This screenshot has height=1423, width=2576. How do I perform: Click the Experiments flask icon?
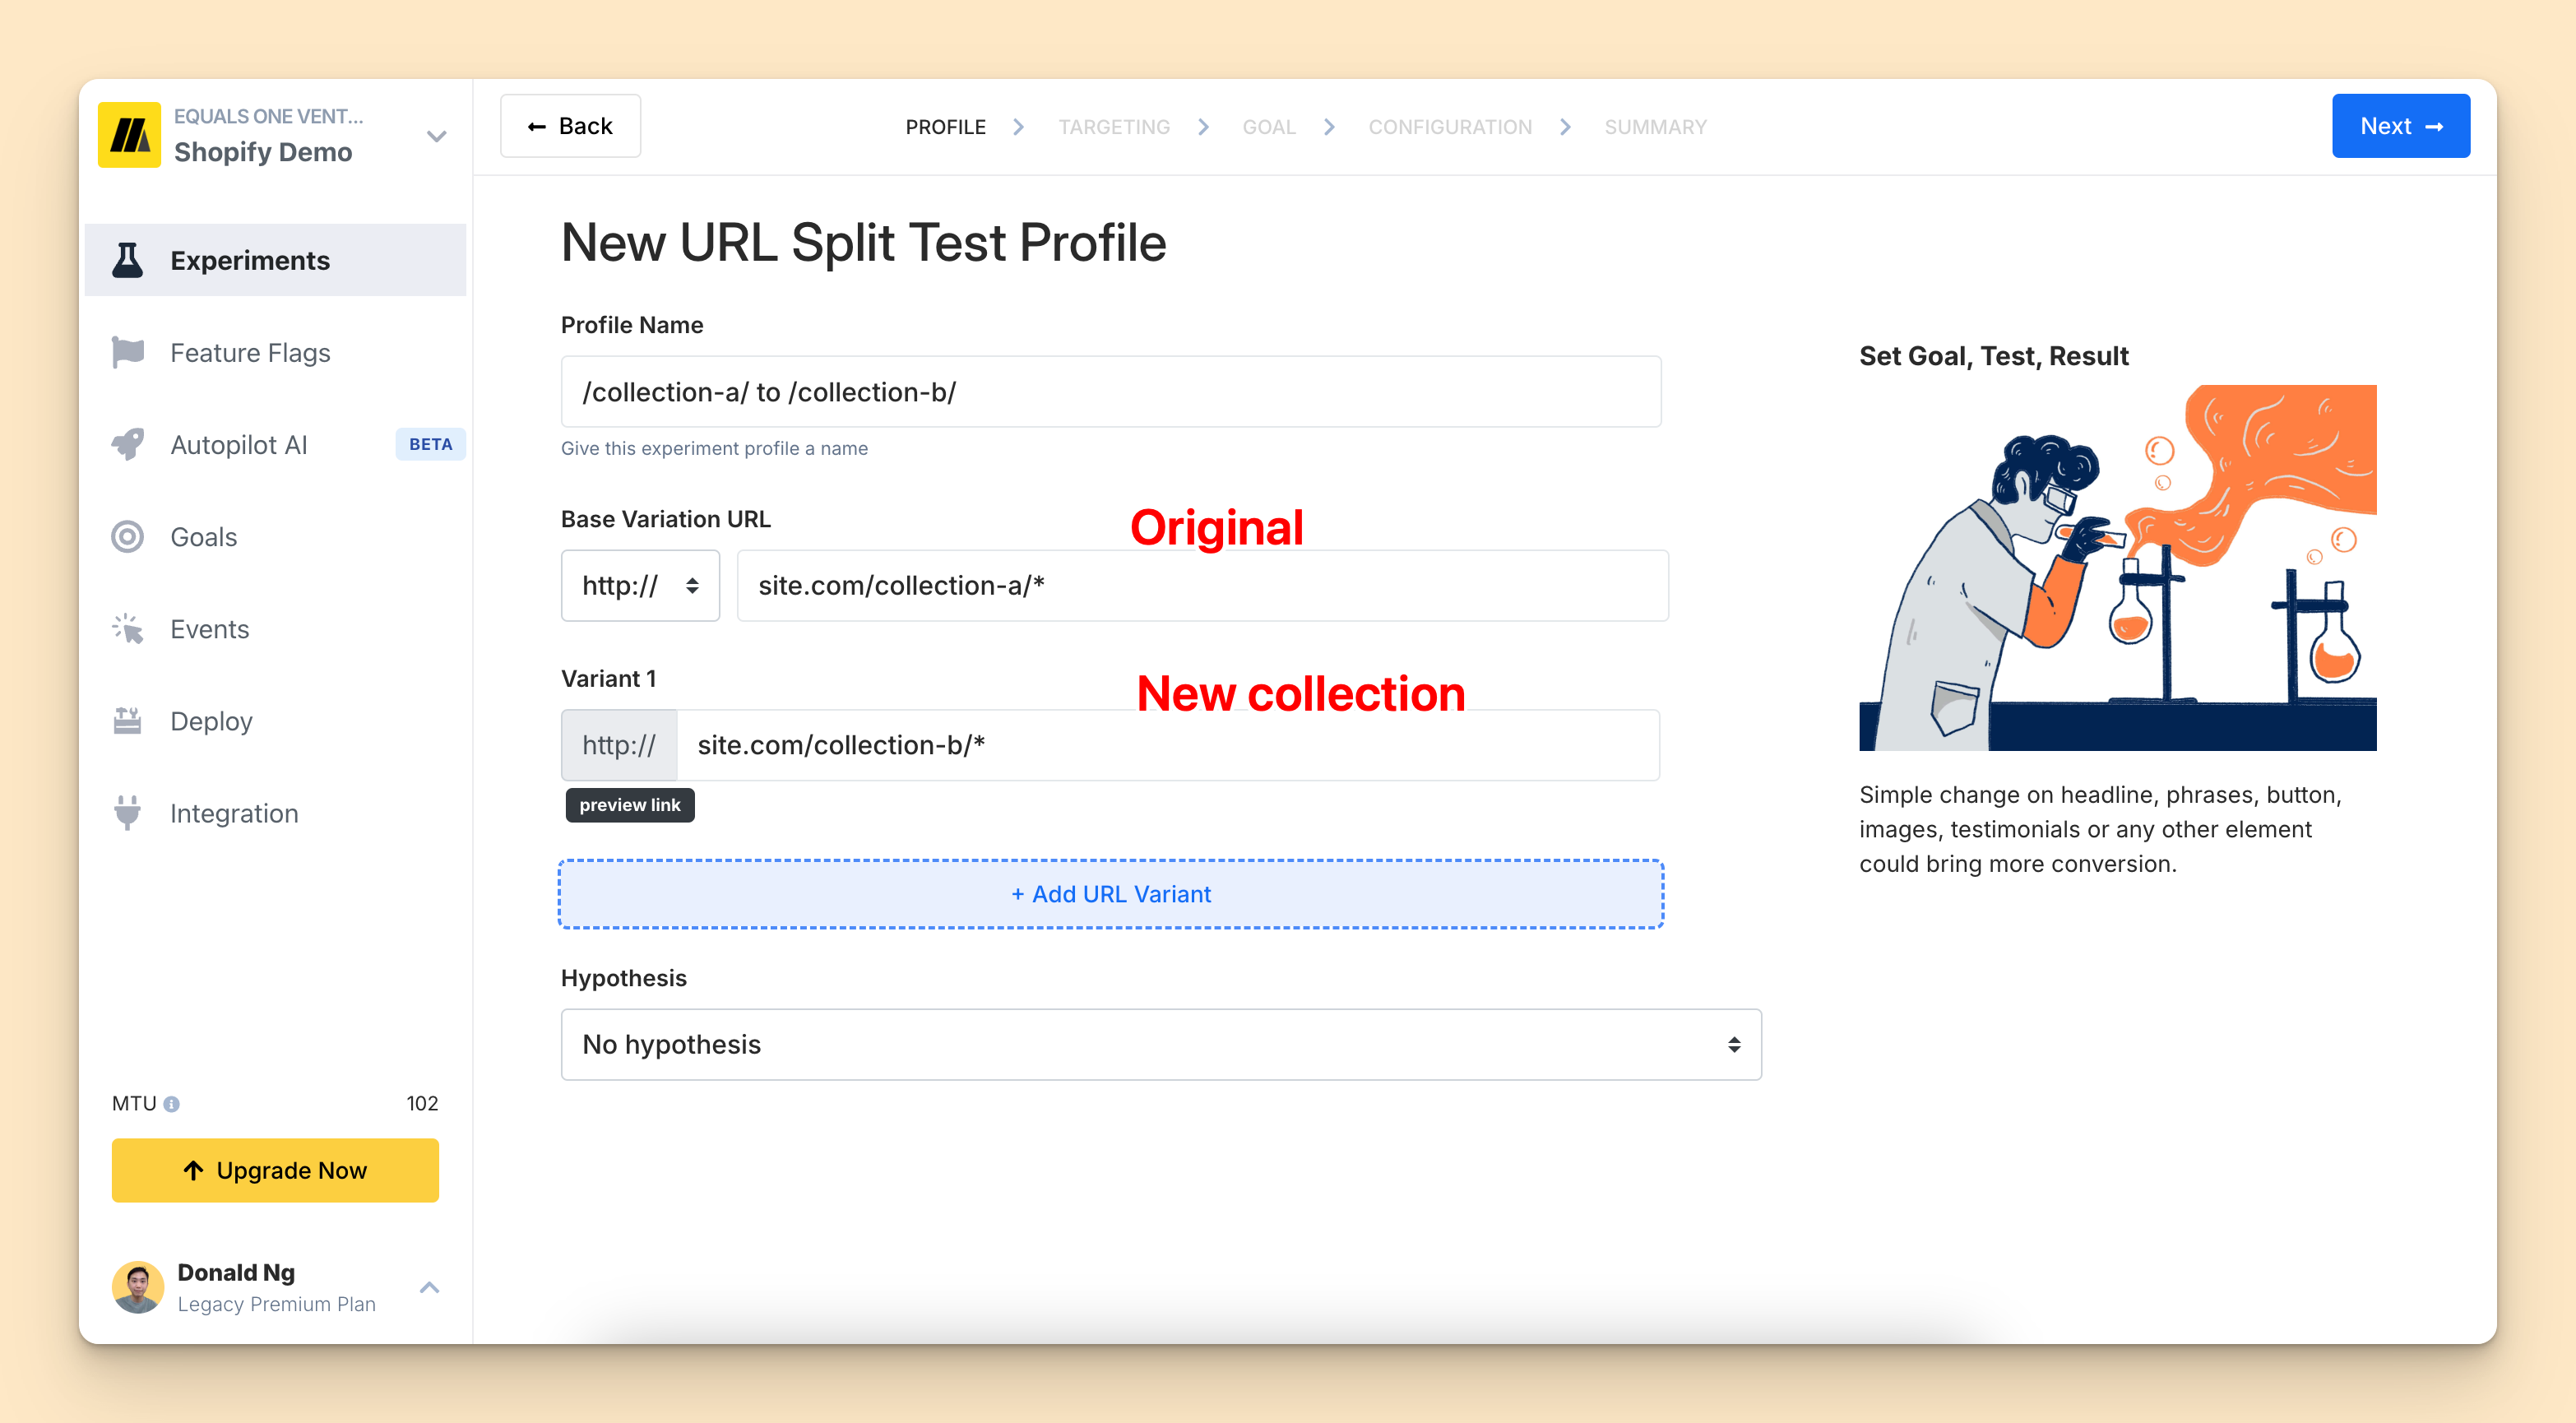pyautogui.click(x=127, y=260)
